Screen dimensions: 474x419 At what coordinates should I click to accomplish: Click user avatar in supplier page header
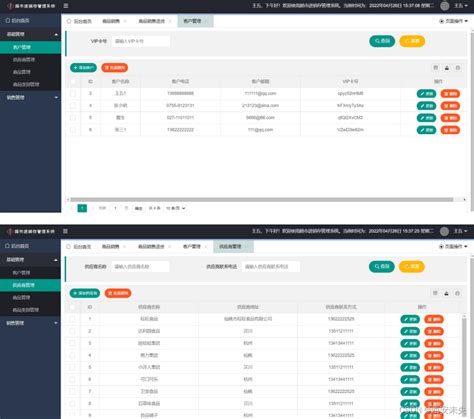point(444,231)
